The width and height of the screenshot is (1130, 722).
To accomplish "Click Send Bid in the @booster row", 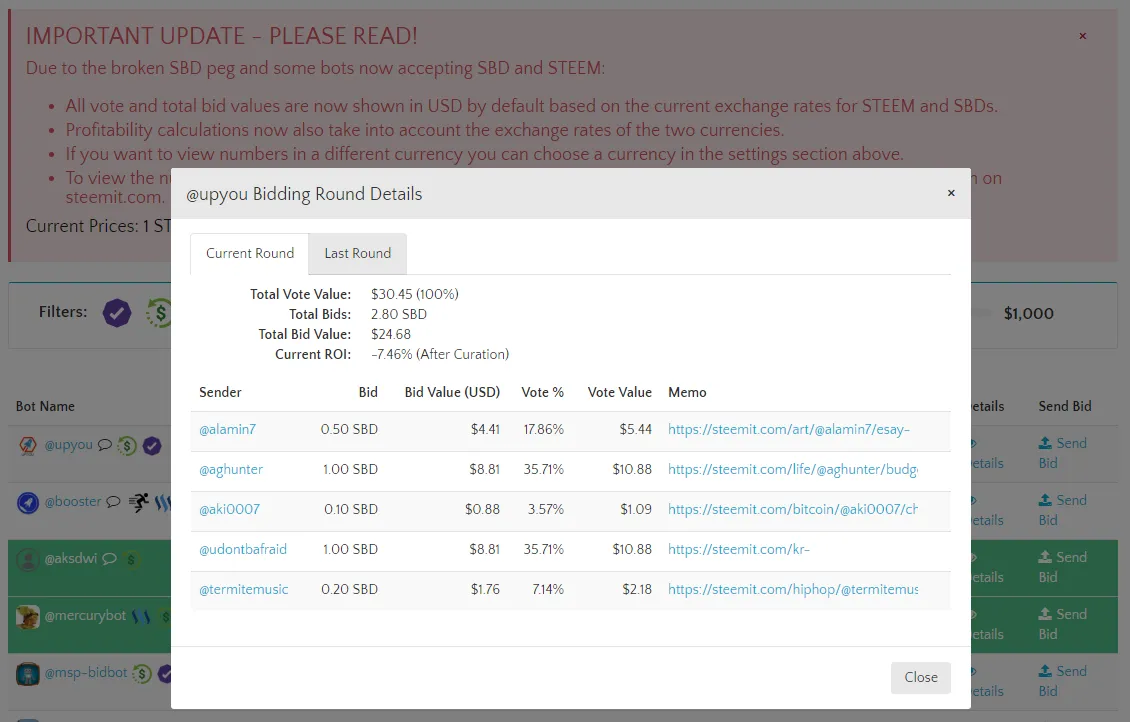I will (1062, 510).
